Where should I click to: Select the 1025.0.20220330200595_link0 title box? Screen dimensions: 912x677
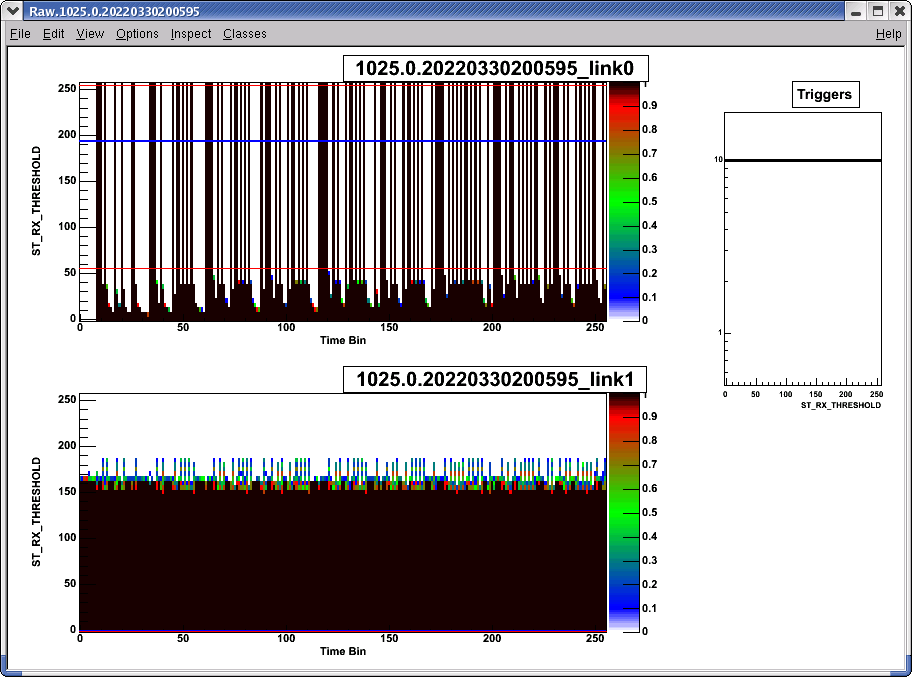click(x=497, y=68)
